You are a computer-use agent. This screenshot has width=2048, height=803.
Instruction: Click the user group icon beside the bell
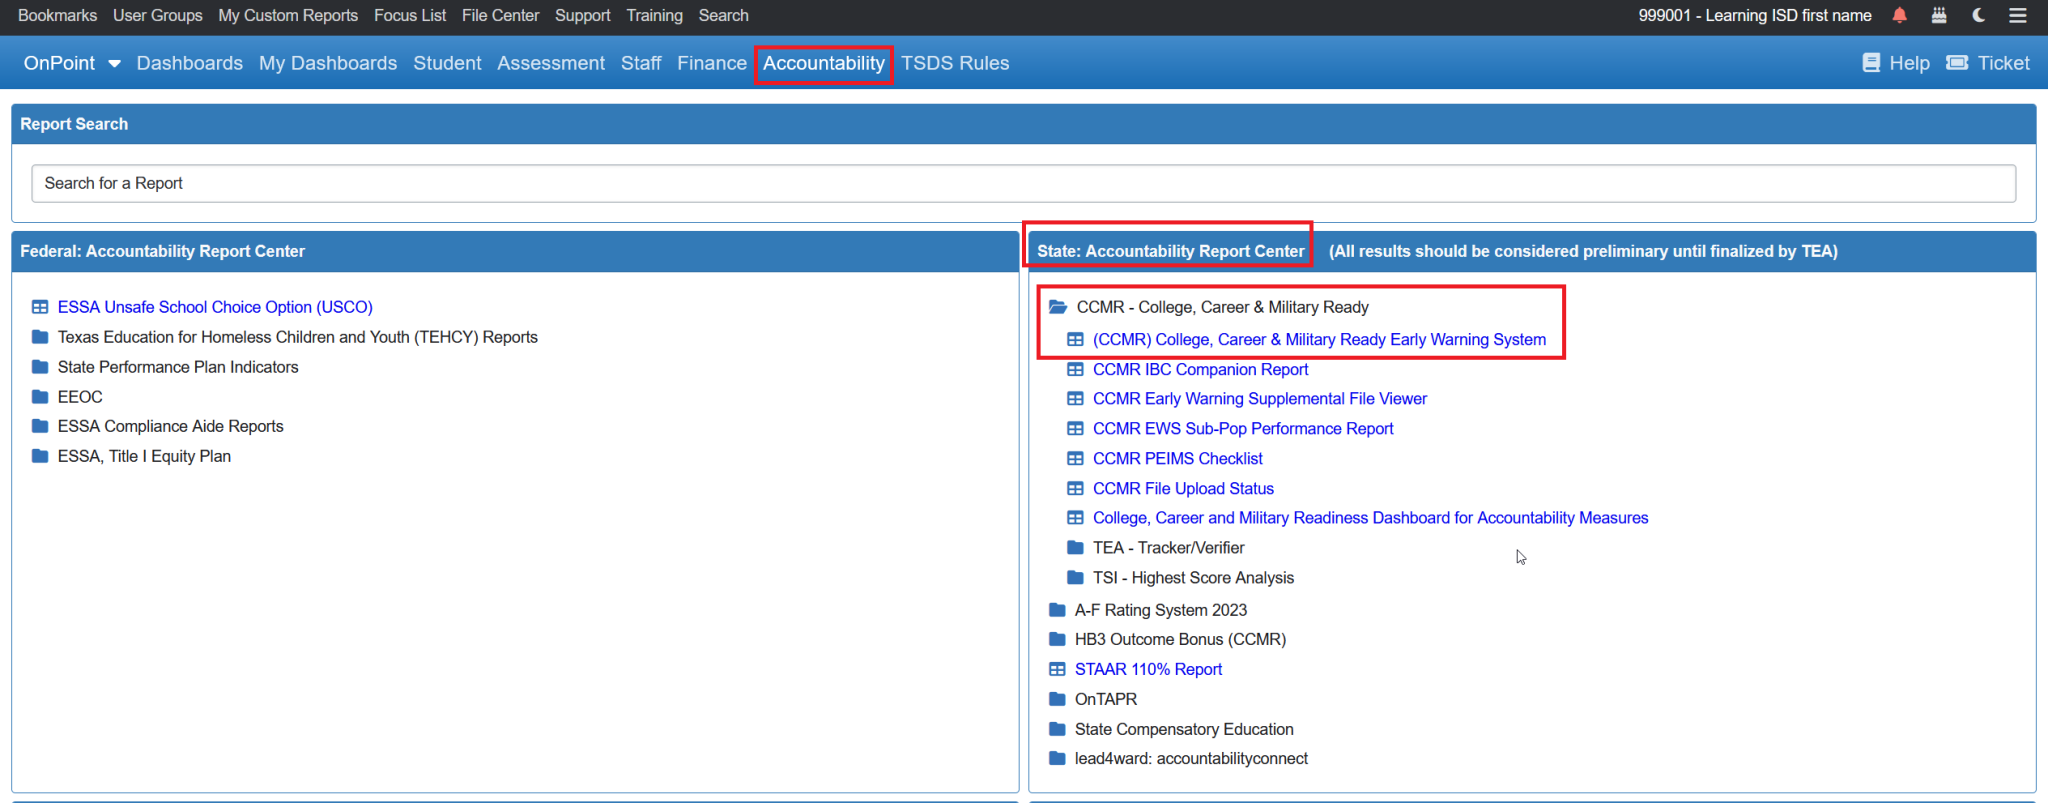pos(1939,15)
